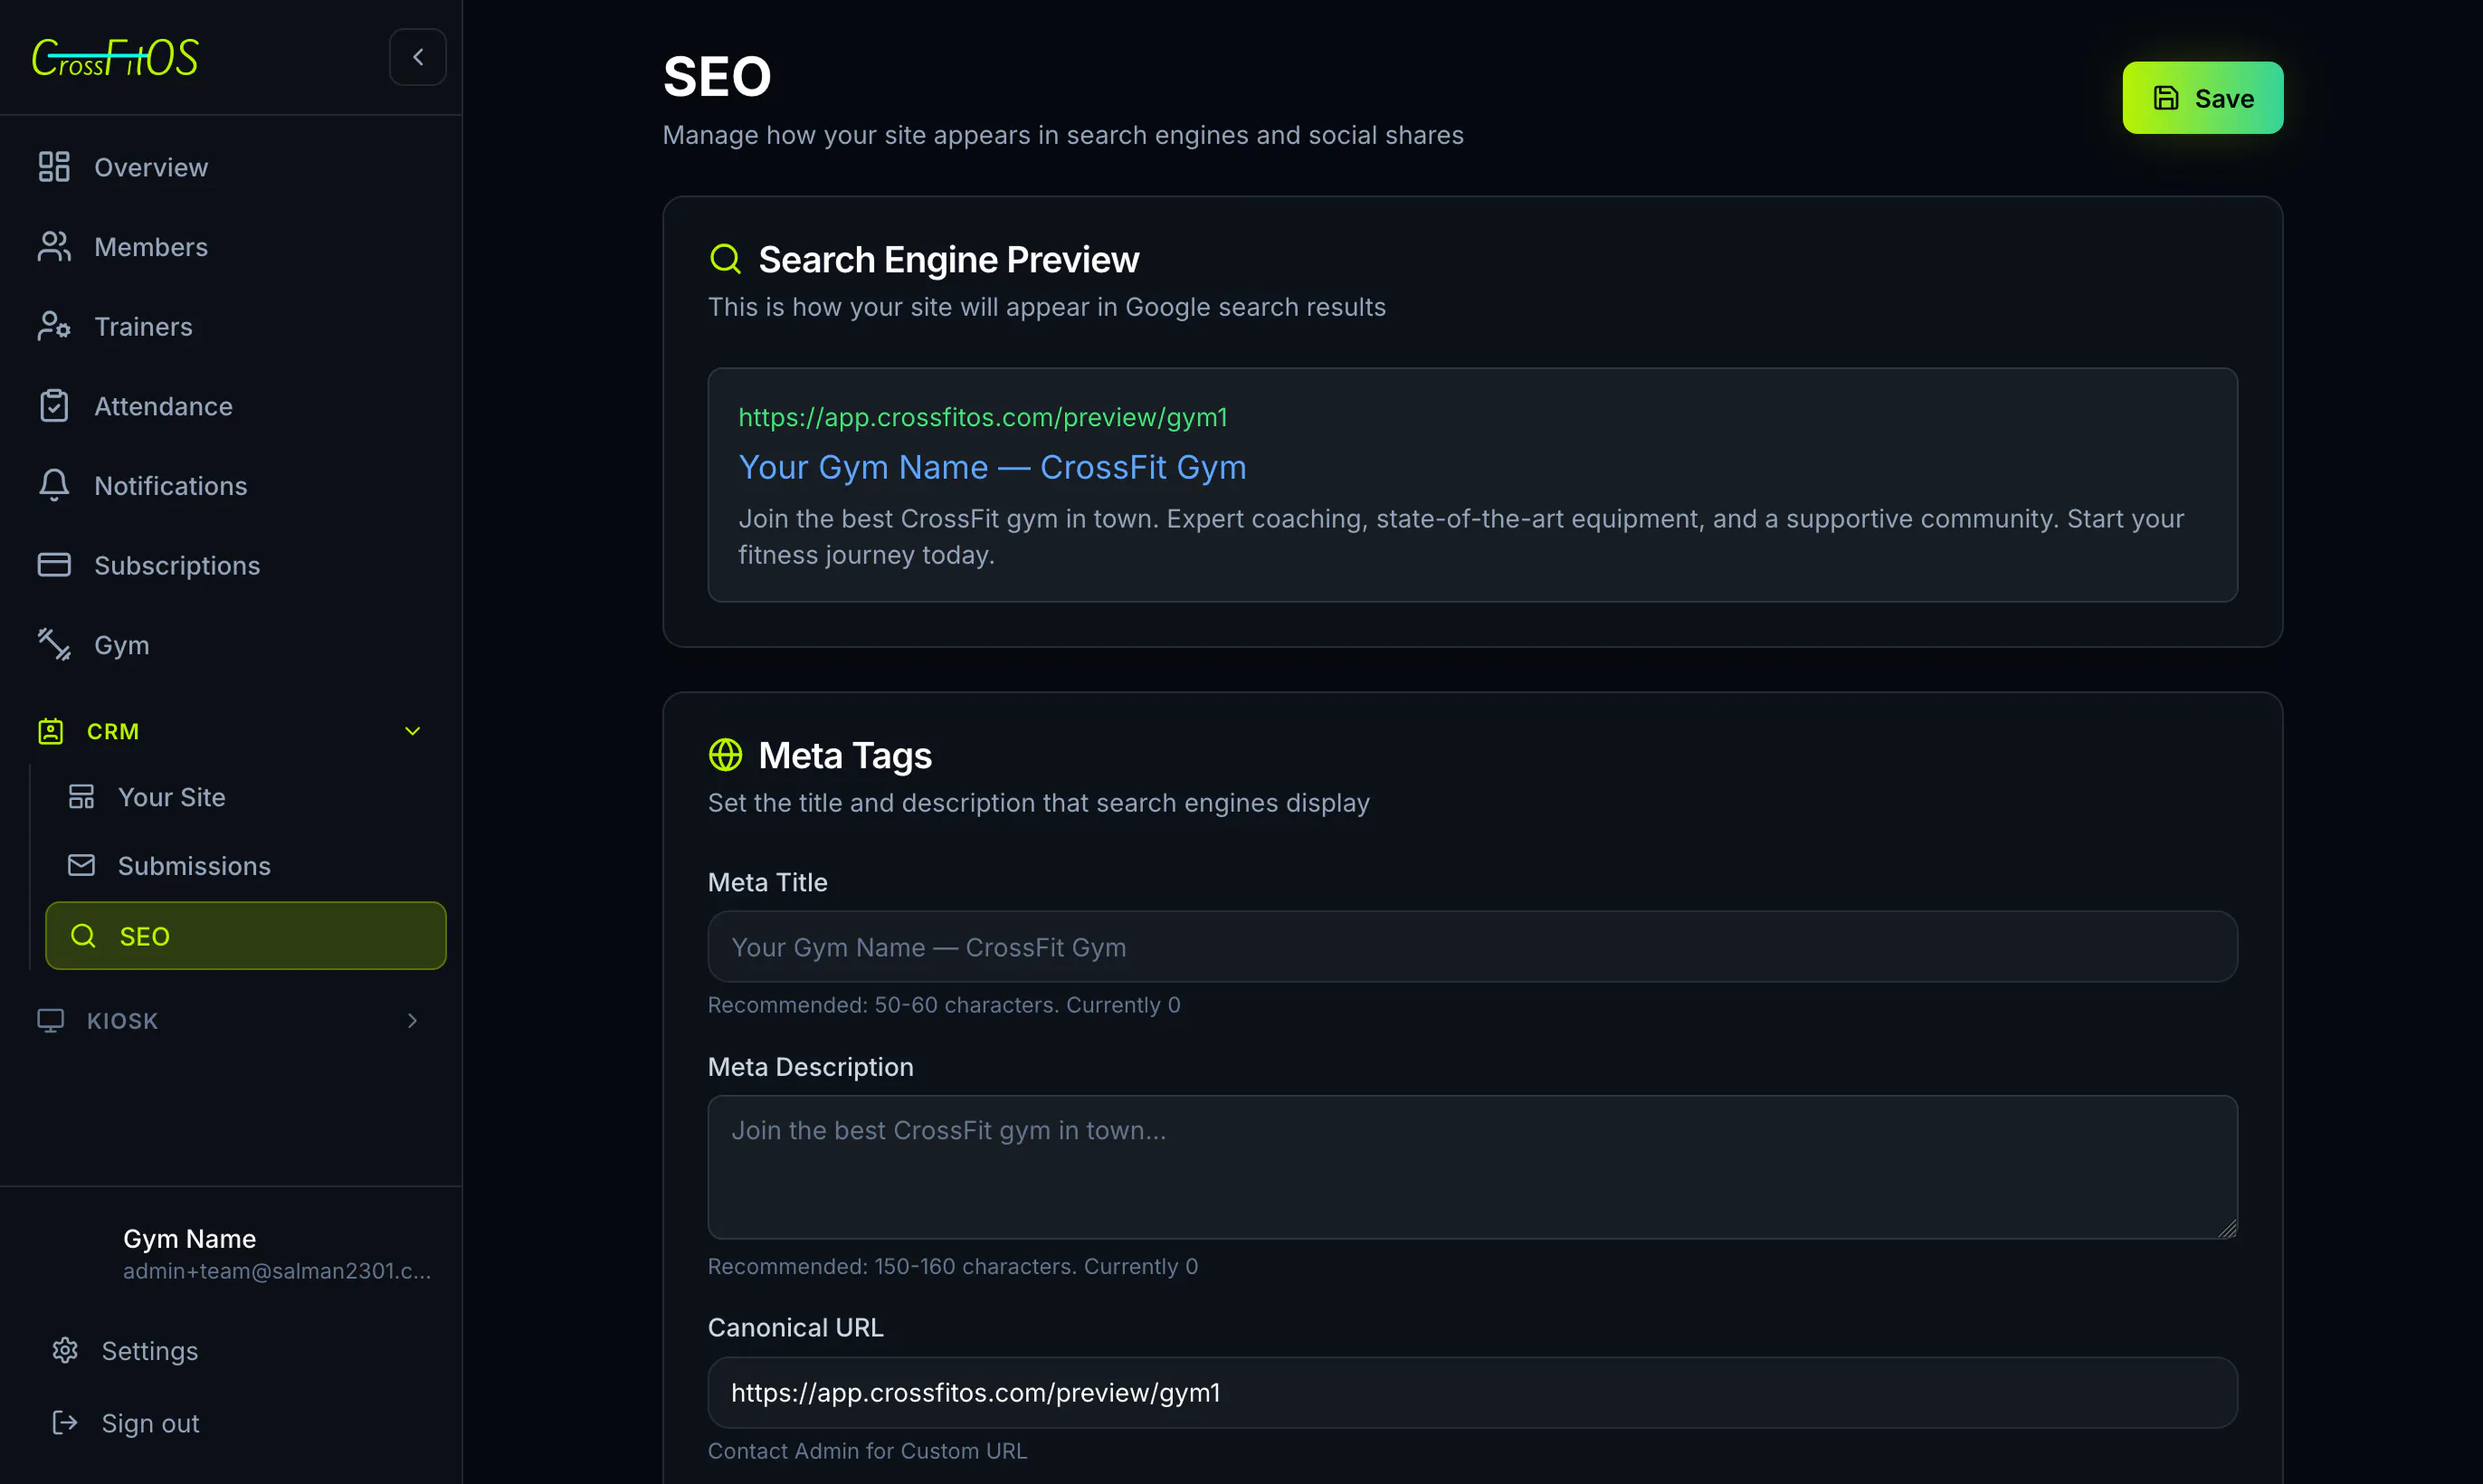Screen dimensions: 2483x1484
Task: Click the Your Site layout icon
Action: point(81,797)
